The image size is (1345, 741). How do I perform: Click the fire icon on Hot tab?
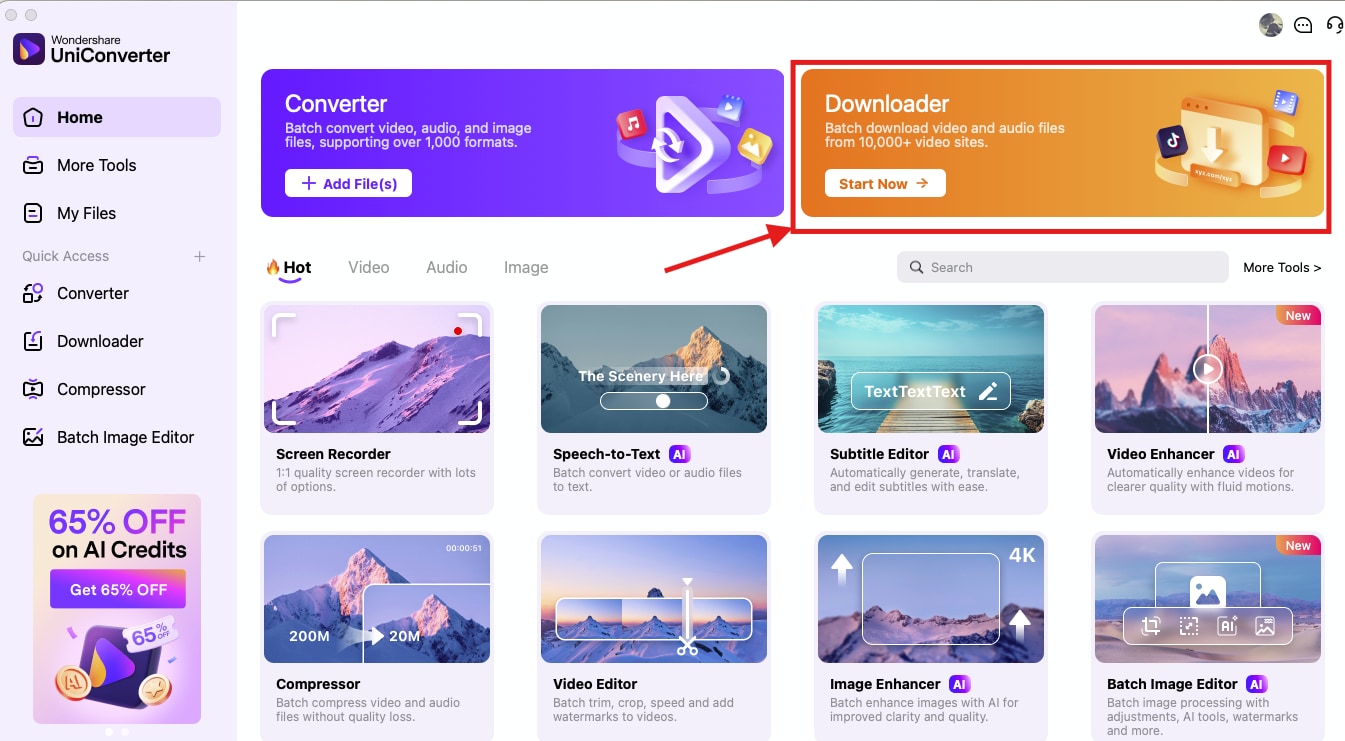tap(272, 267)
